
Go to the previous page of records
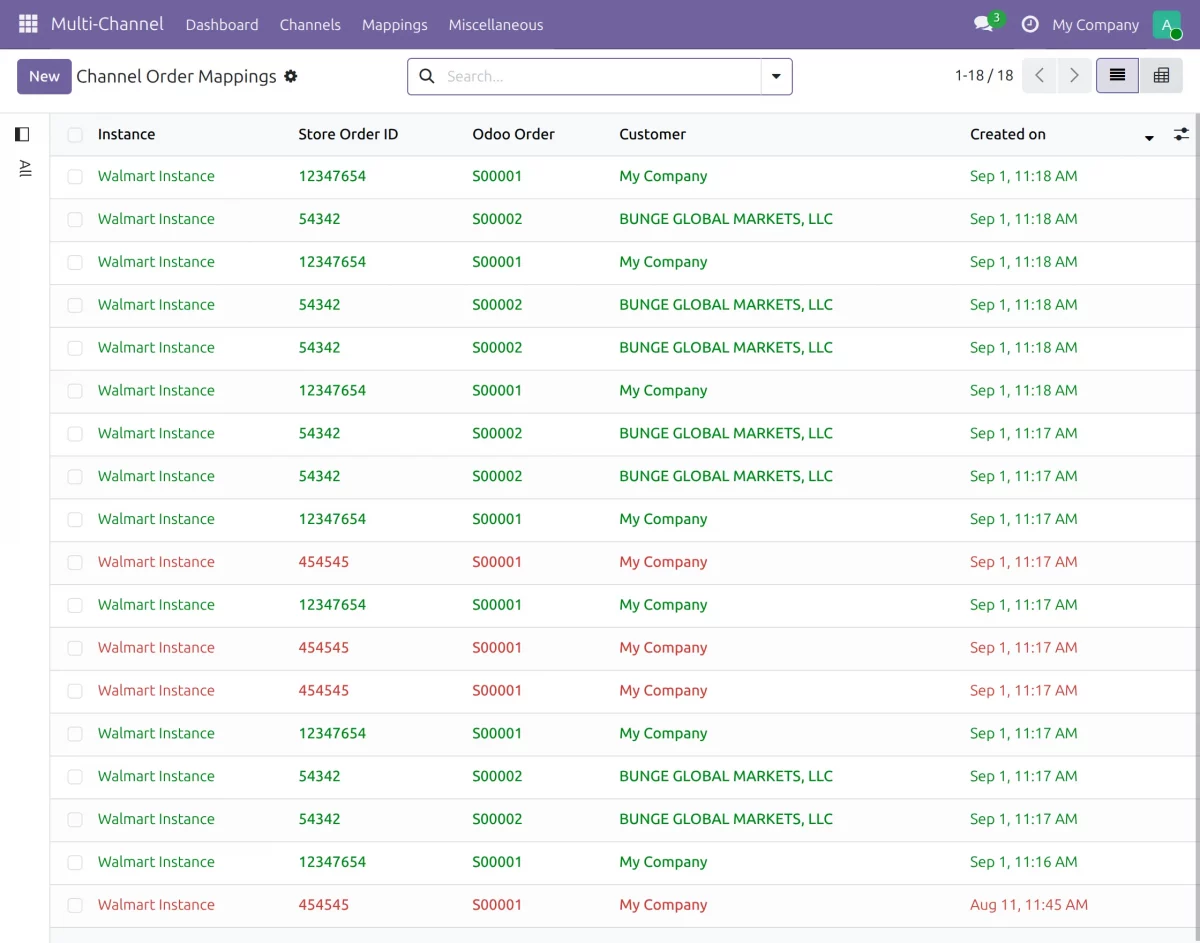coord(1039,76)
